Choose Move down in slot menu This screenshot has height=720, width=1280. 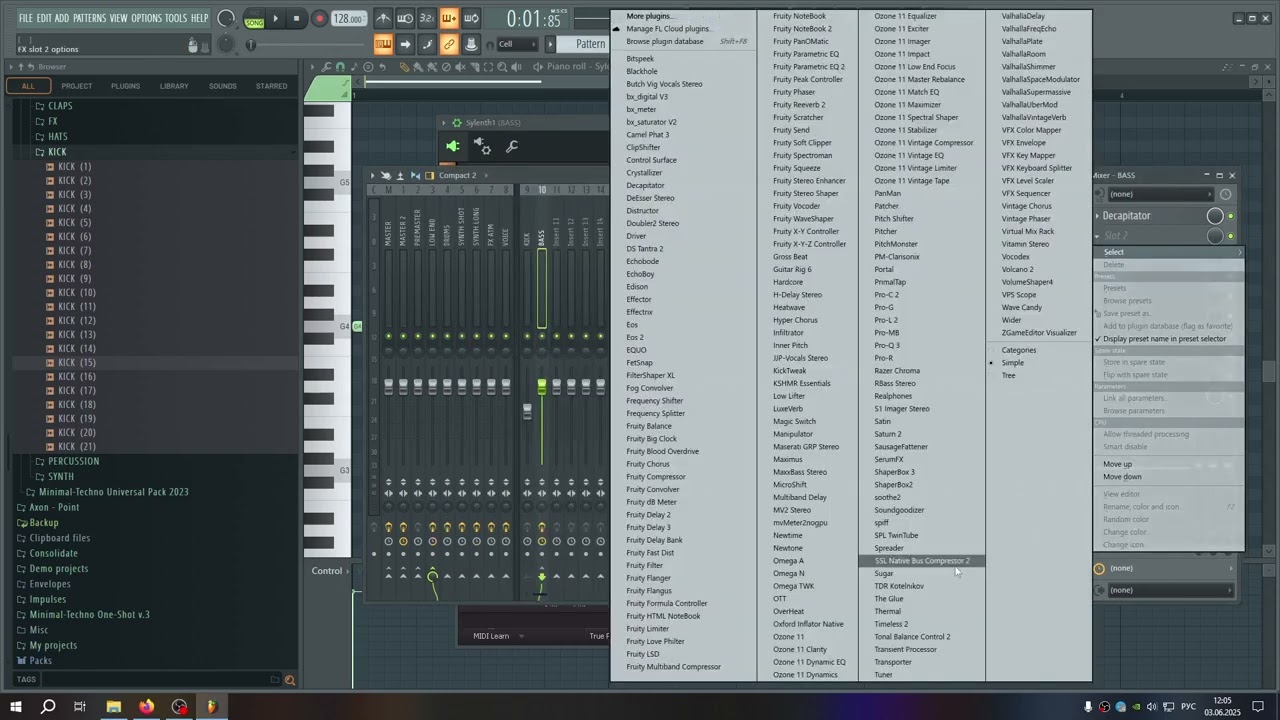pos(1122,477)
